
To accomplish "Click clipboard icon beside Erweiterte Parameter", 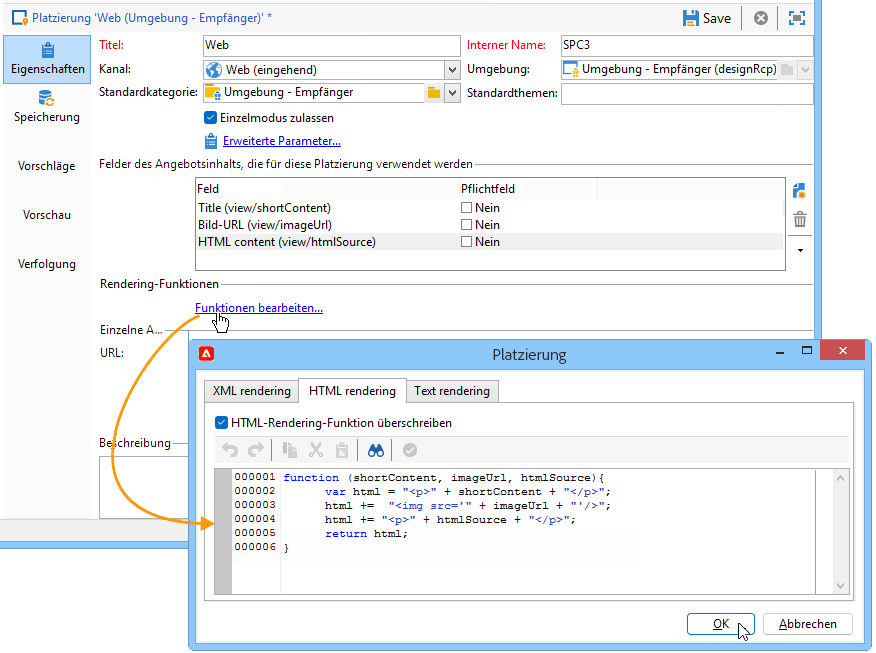I will 211,141.
